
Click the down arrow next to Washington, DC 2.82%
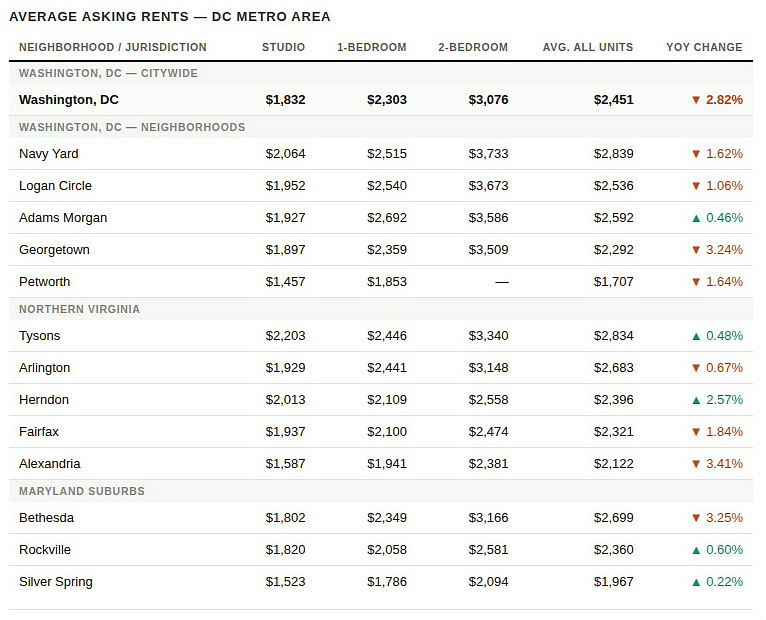(696, 100)
